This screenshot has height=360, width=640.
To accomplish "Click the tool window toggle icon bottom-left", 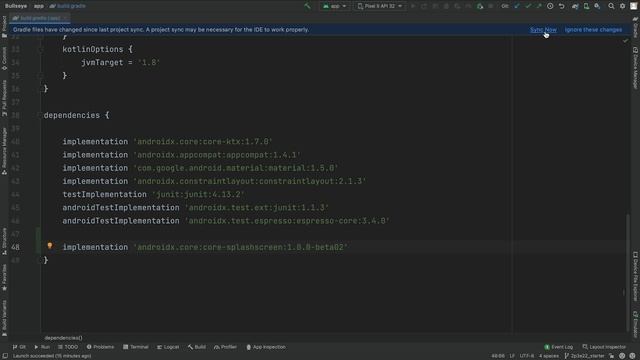I will tap(5, 356).
